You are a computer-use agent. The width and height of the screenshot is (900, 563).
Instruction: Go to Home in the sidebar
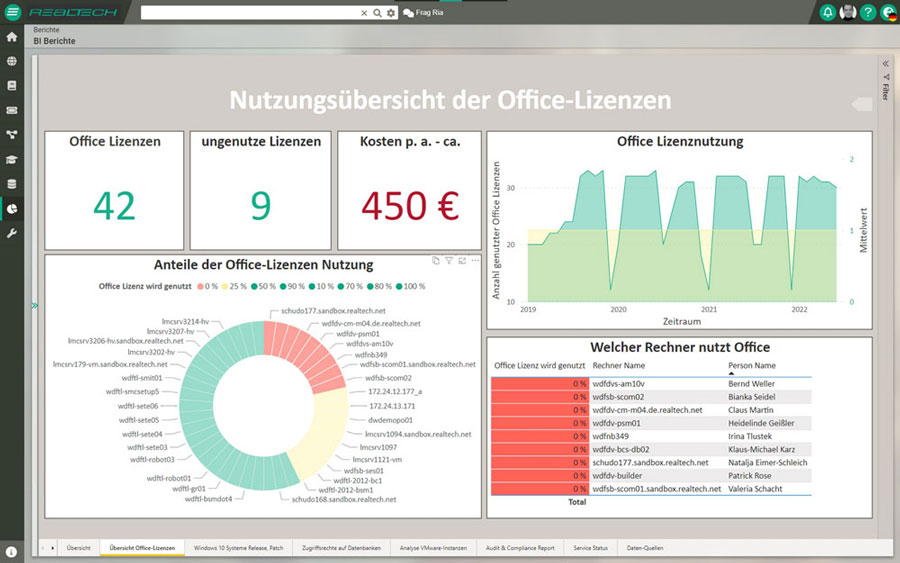coord(11,37)
